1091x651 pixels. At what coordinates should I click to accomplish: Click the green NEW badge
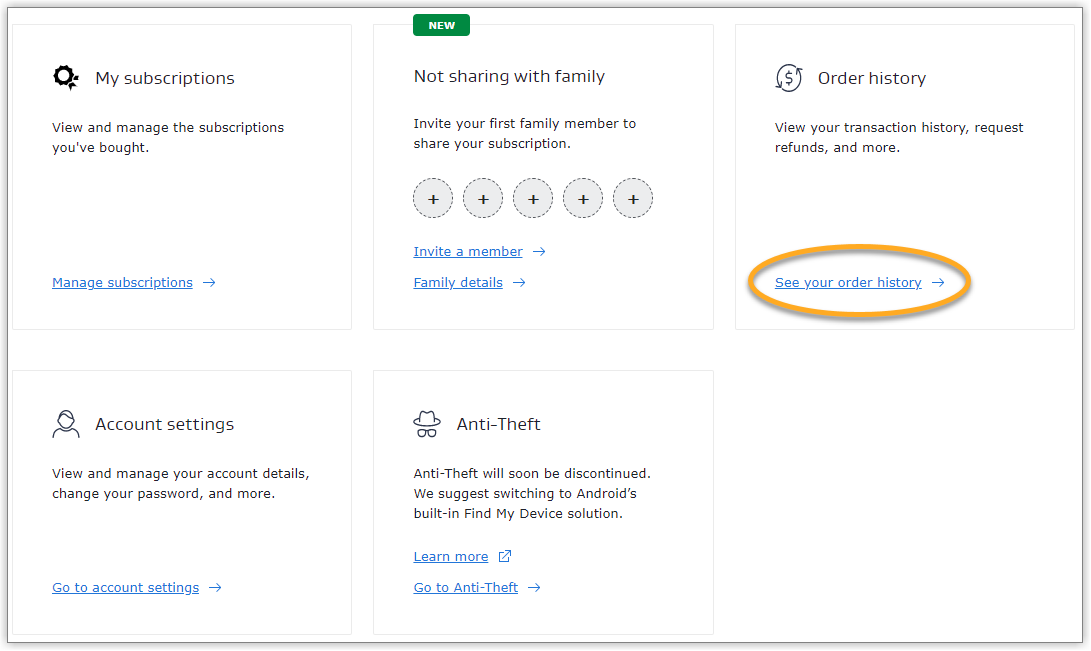click(x=441, y=26)
